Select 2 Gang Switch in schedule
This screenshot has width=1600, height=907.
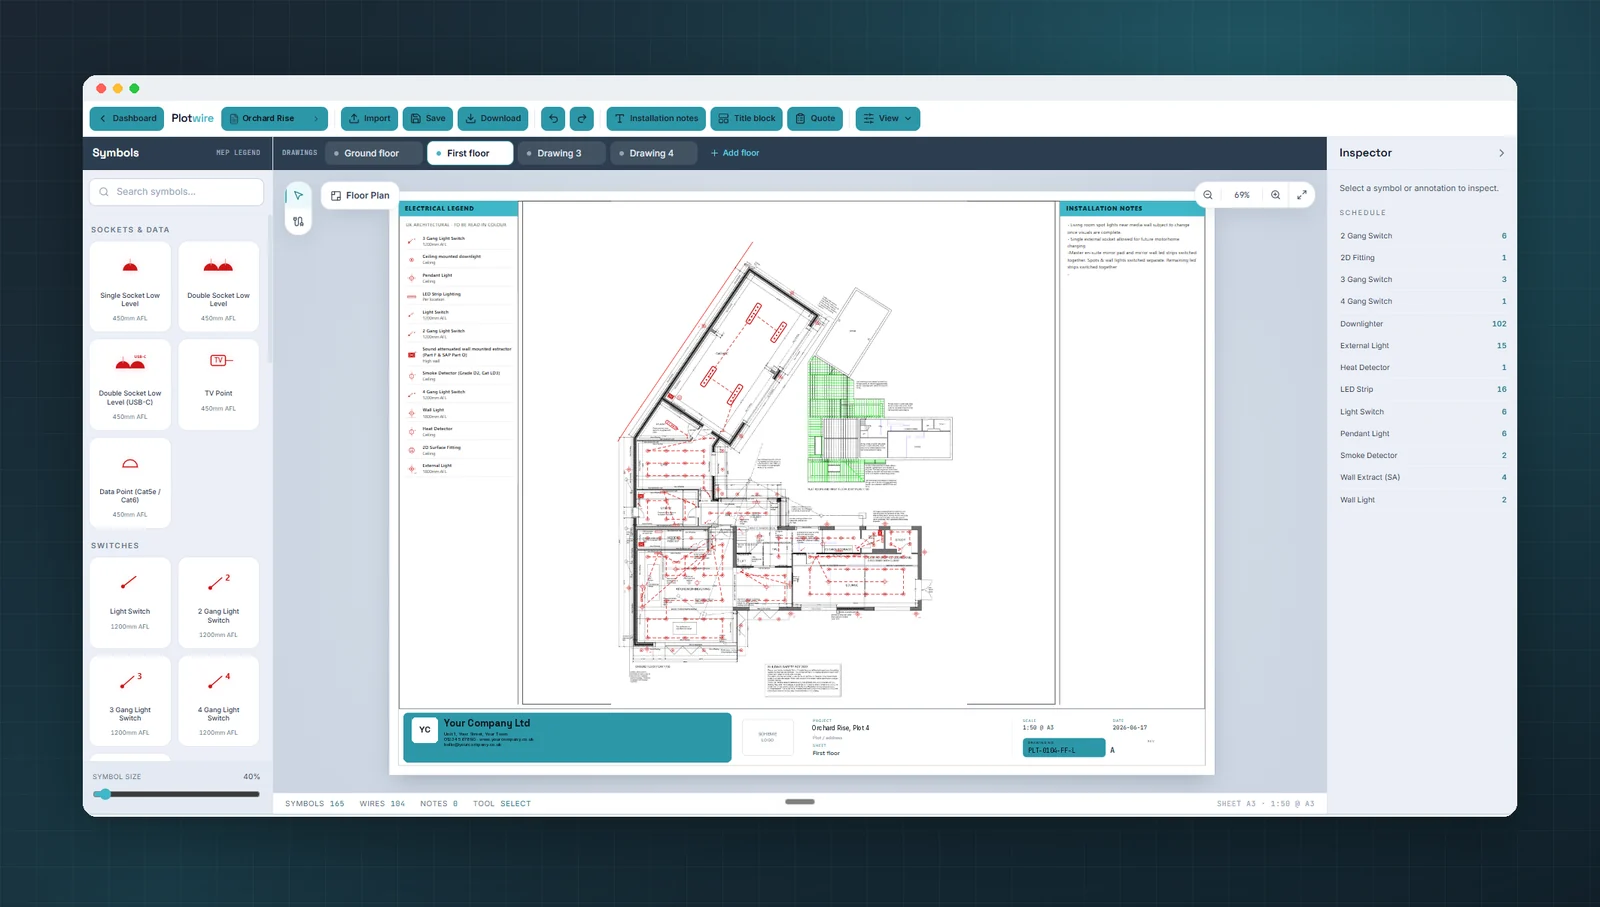point(1423,236)
